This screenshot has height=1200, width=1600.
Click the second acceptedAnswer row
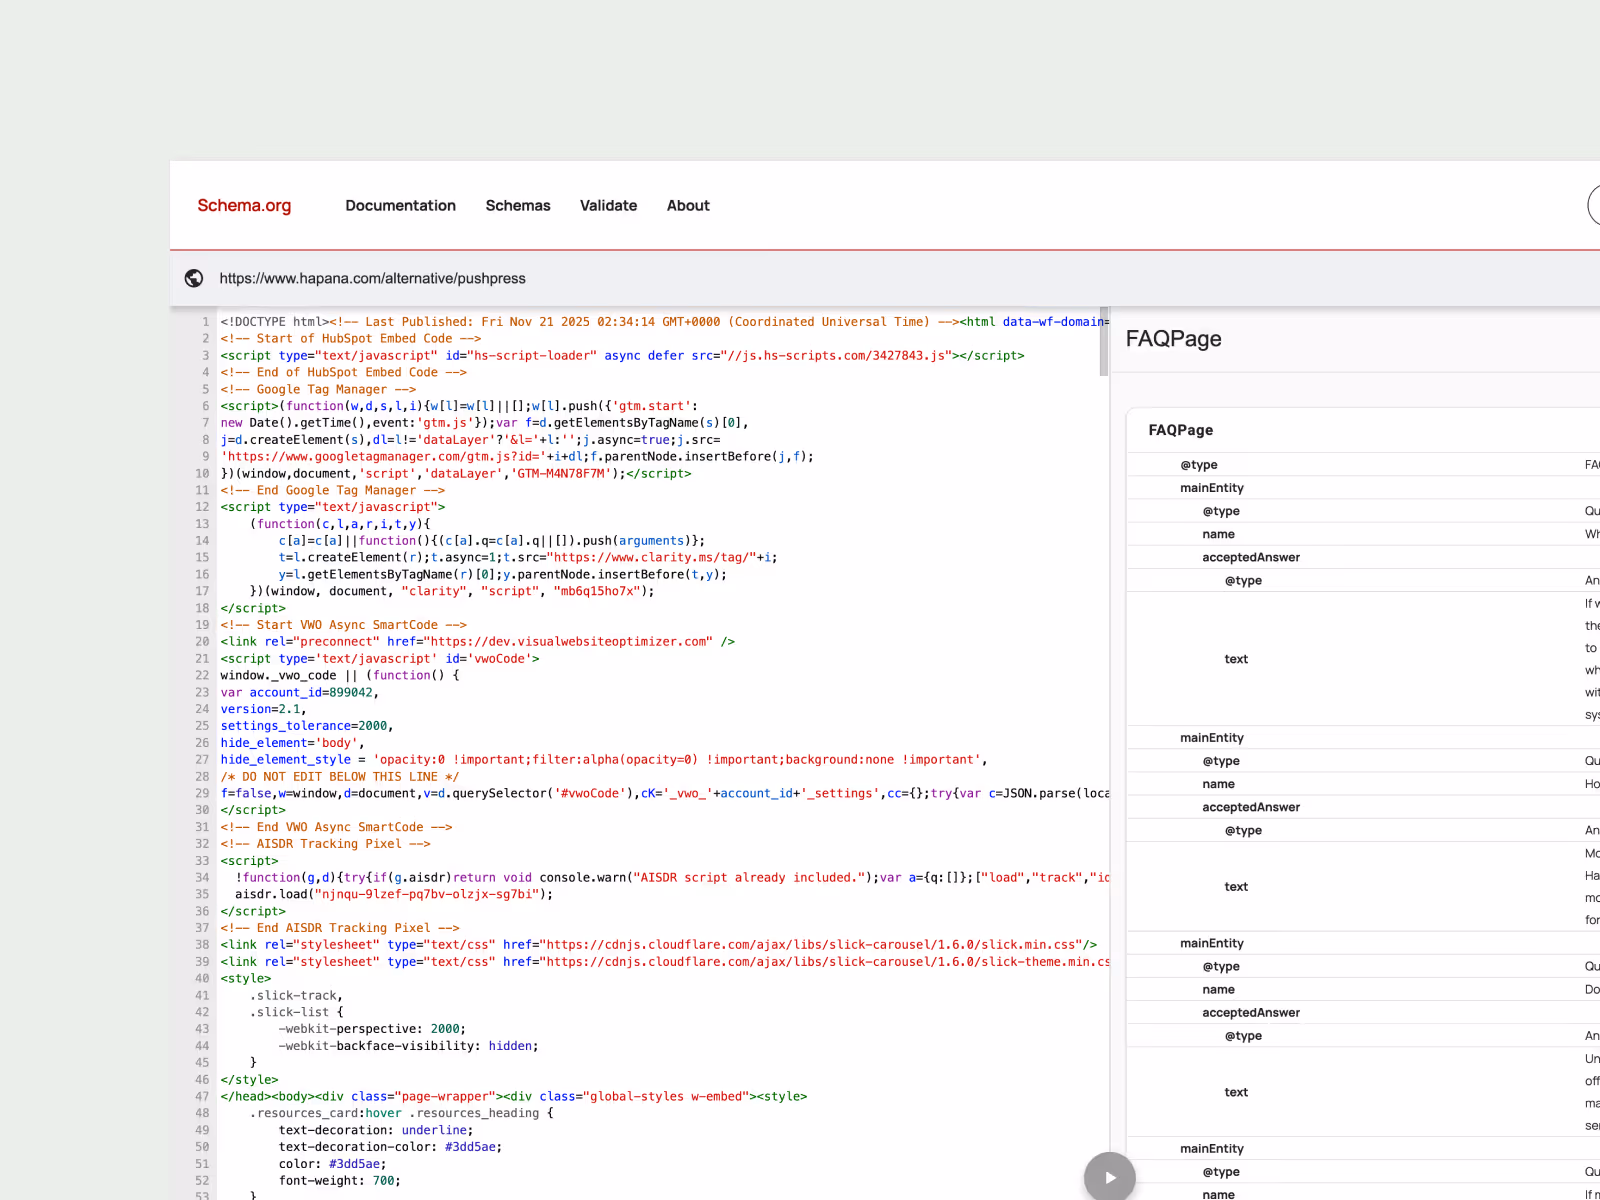[1364, 807]
